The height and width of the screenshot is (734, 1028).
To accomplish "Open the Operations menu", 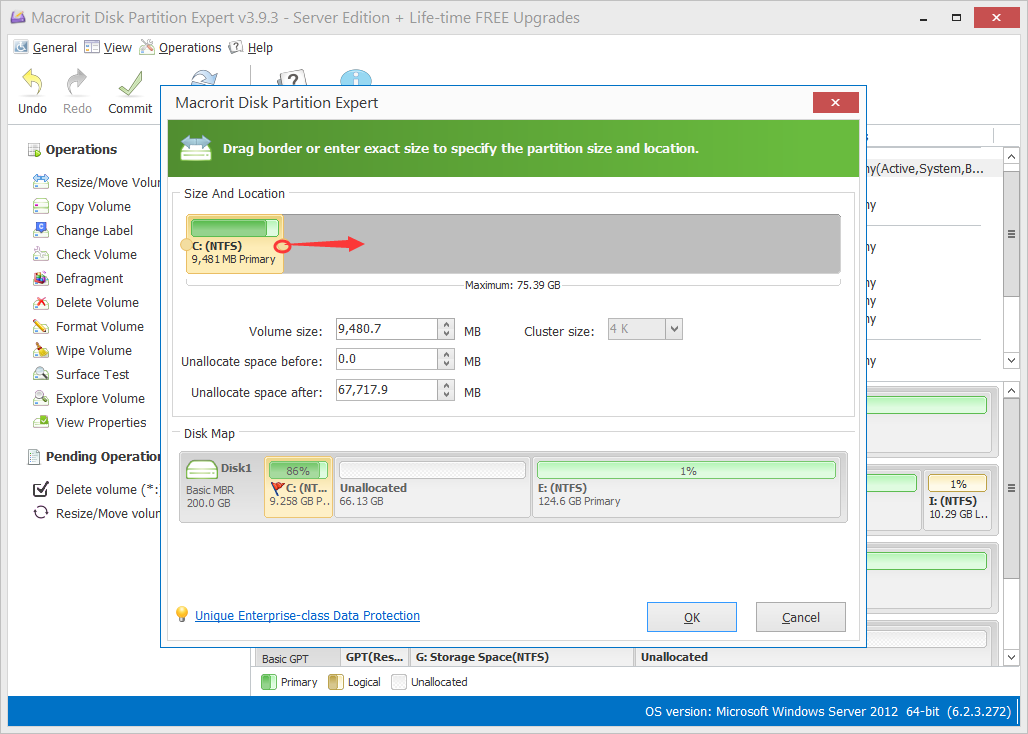I will pos(189,47).
